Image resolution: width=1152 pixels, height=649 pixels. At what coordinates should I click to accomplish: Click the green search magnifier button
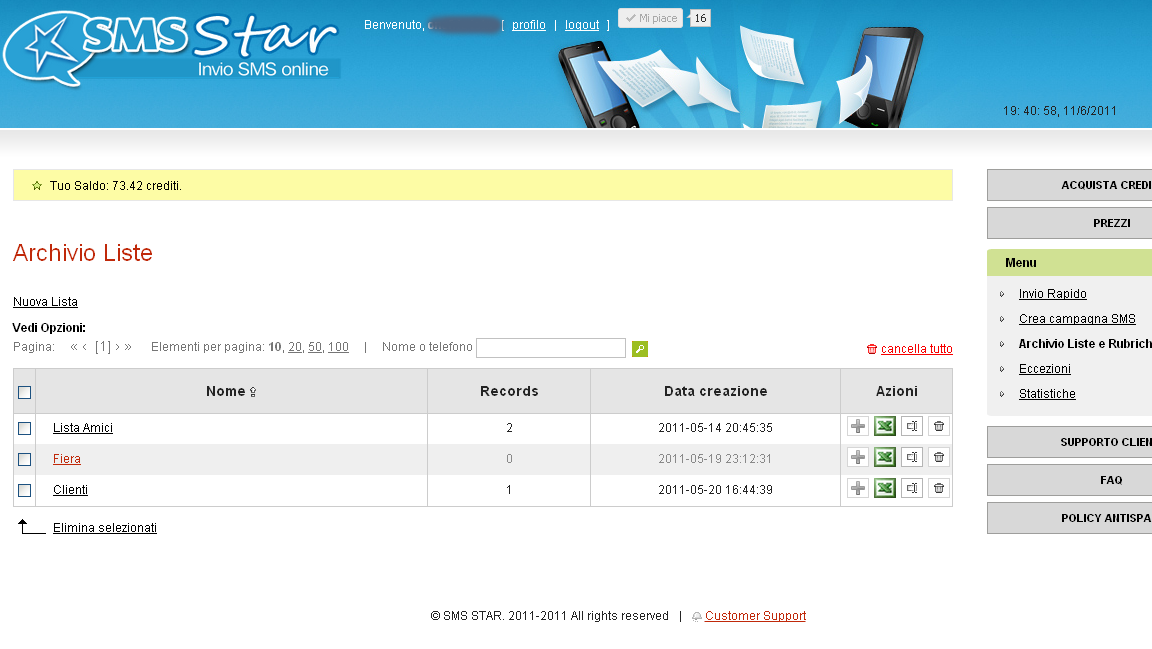(x=640, y=348)
